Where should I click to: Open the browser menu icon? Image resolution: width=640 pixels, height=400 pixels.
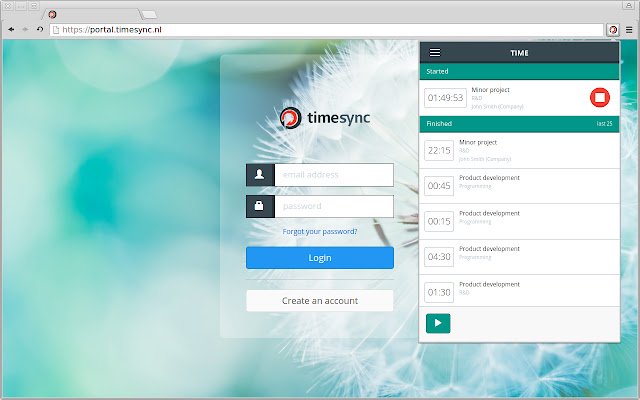click(x=629, y=30)
